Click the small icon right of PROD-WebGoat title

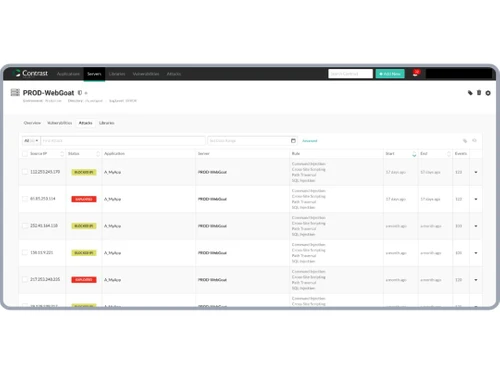pos(80,93)
